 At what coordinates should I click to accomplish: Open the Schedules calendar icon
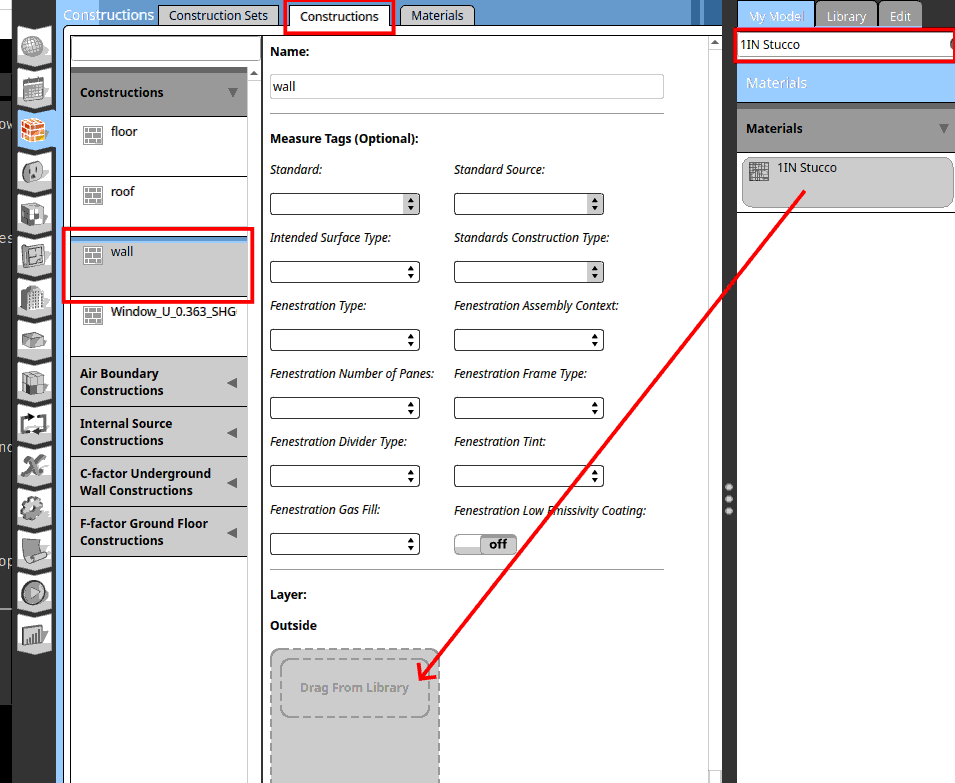(x=34, y=89)
